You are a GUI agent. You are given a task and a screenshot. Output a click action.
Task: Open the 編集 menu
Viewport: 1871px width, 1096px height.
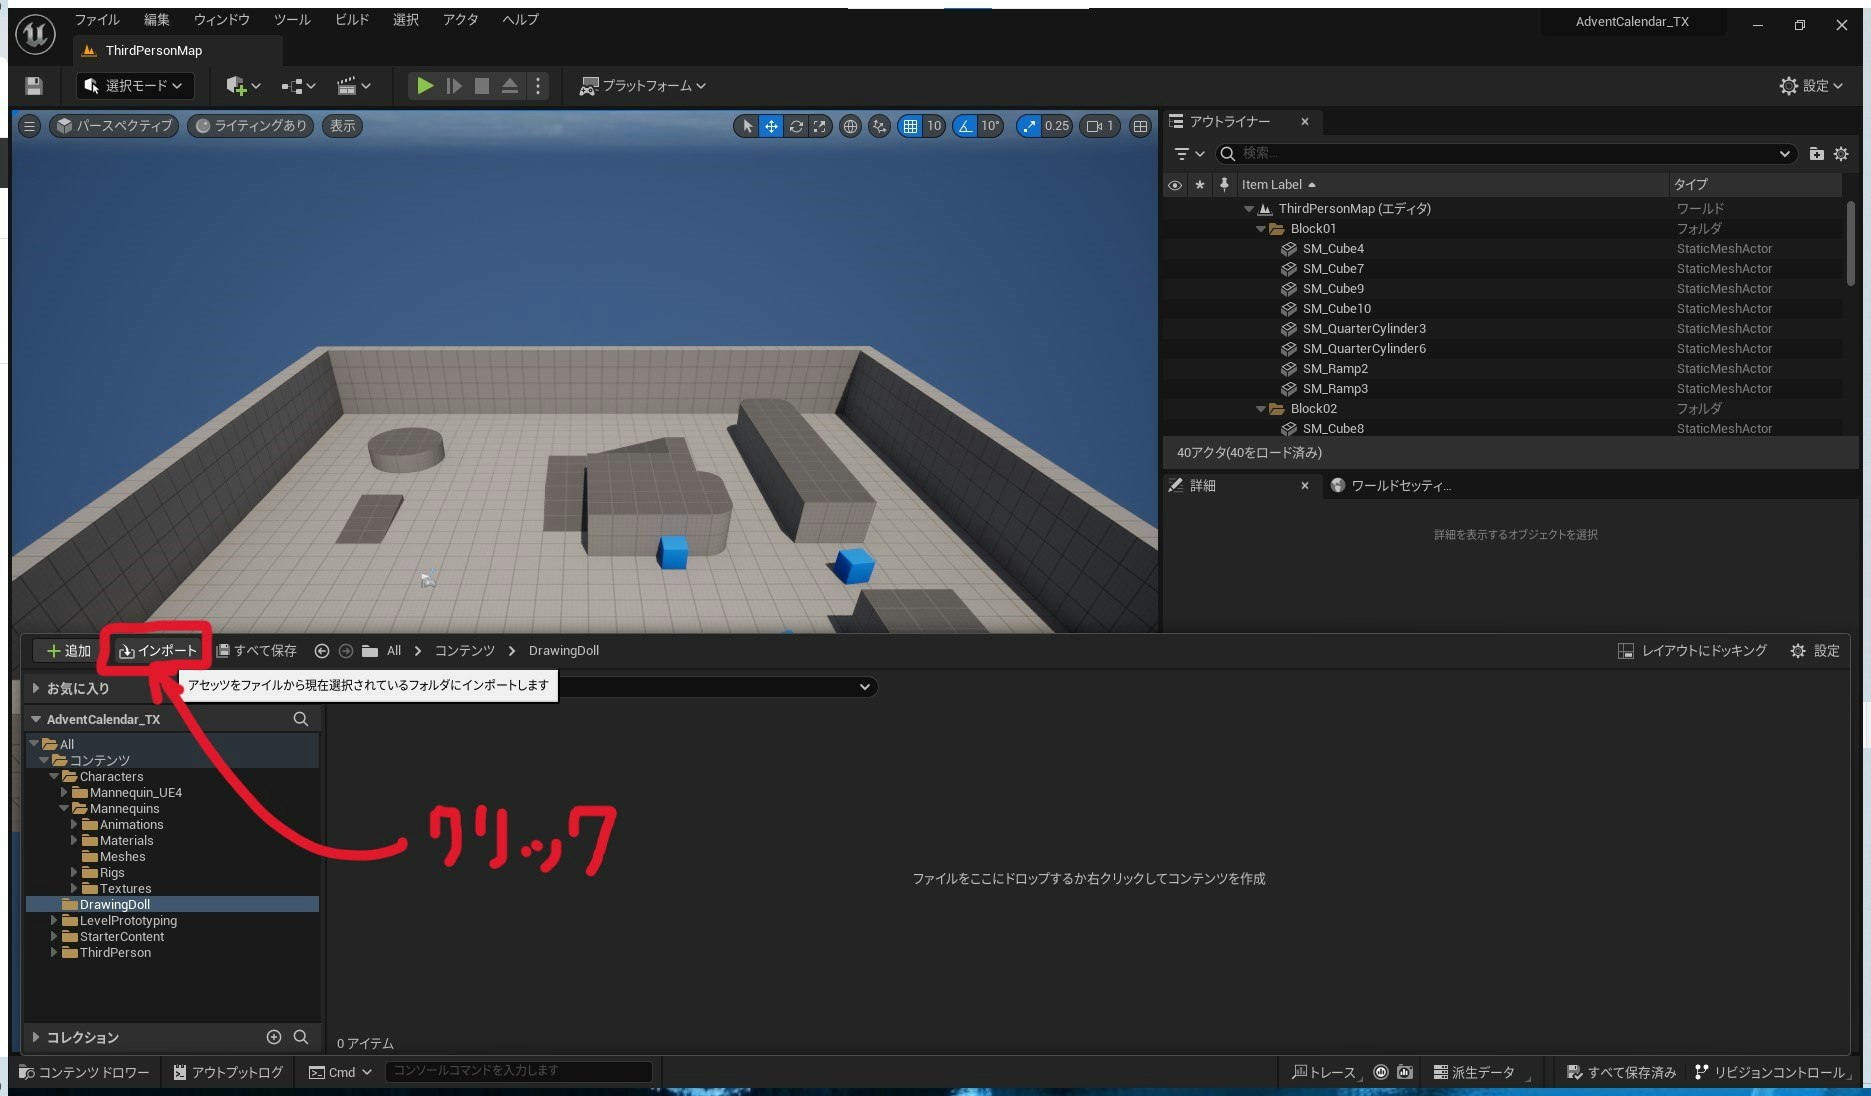(157, 20)
